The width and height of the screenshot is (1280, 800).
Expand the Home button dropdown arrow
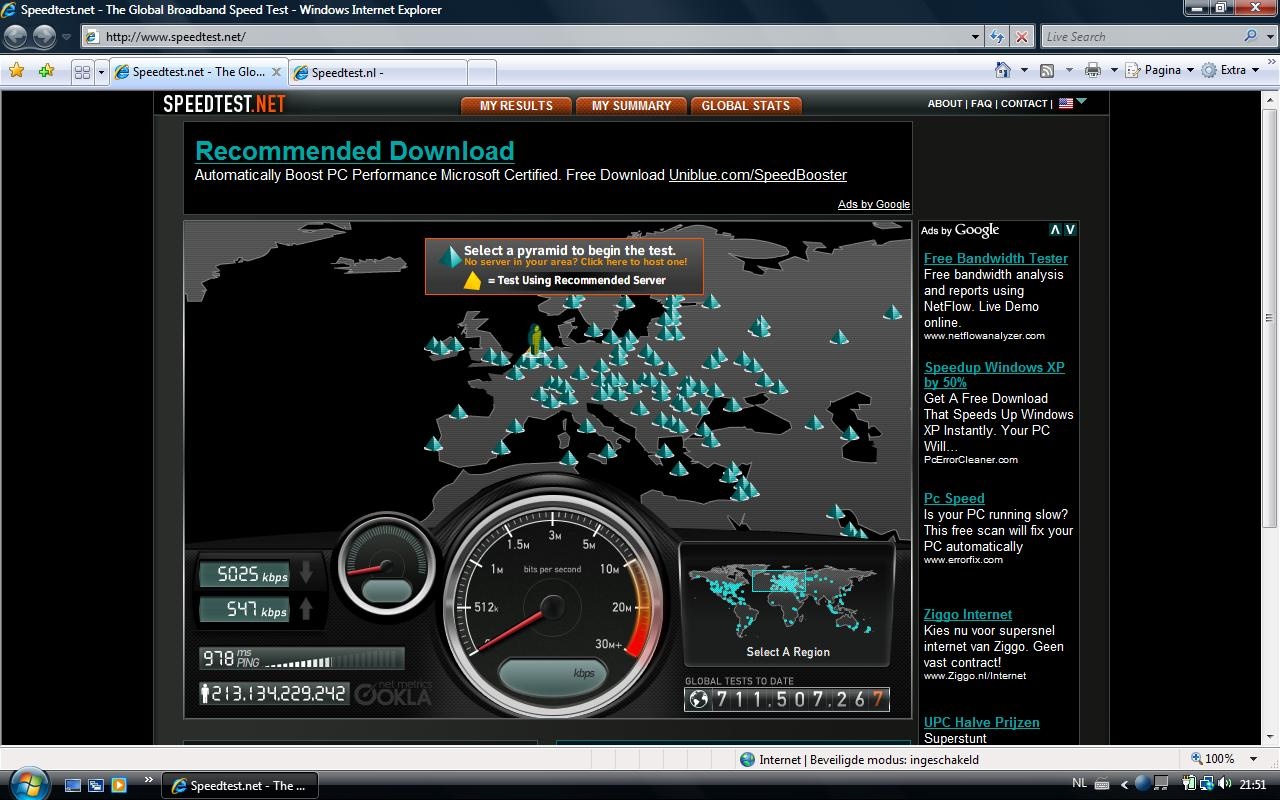[x=1024, y=70]
